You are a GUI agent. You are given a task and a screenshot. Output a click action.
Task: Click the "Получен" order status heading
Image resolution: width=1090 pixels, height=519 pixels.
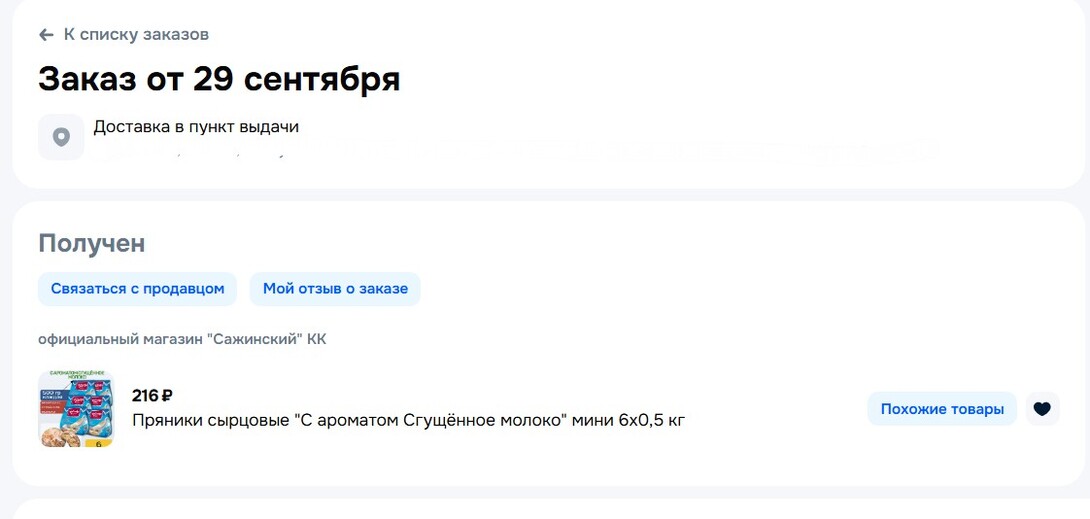92,243
